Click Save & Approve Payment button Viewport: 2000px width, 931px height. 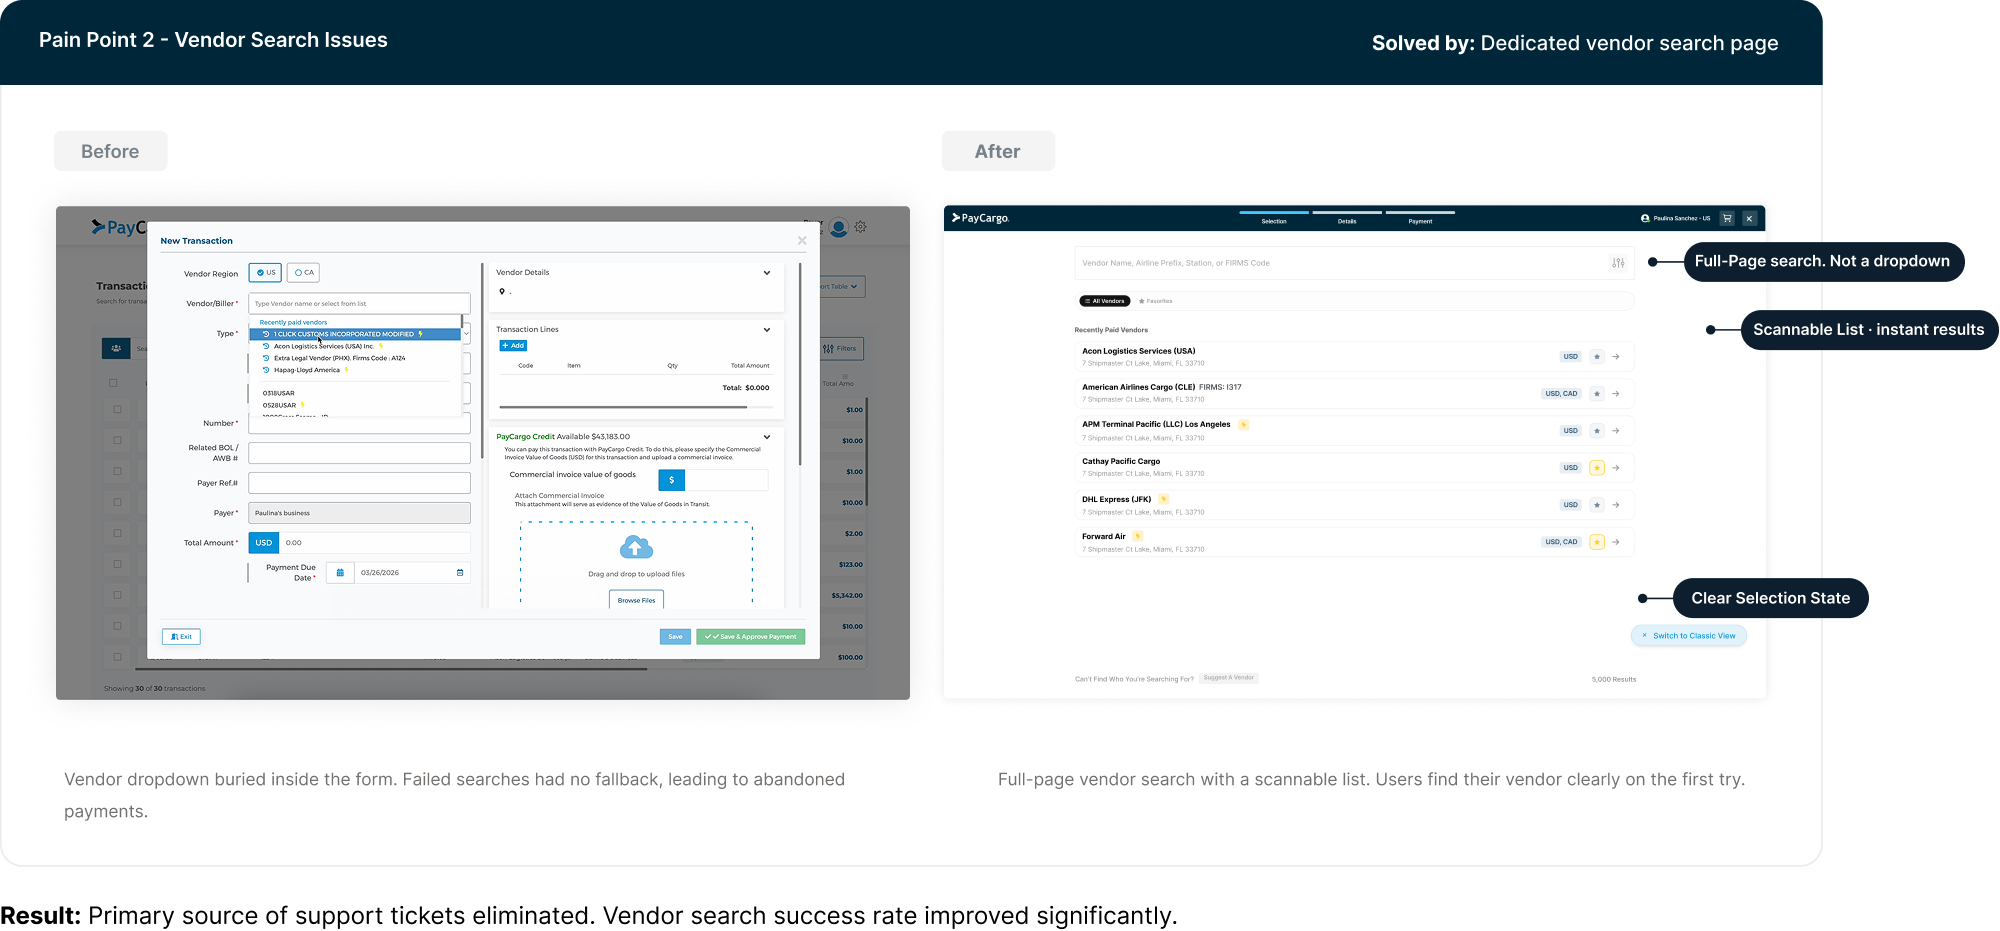(750, 637)
